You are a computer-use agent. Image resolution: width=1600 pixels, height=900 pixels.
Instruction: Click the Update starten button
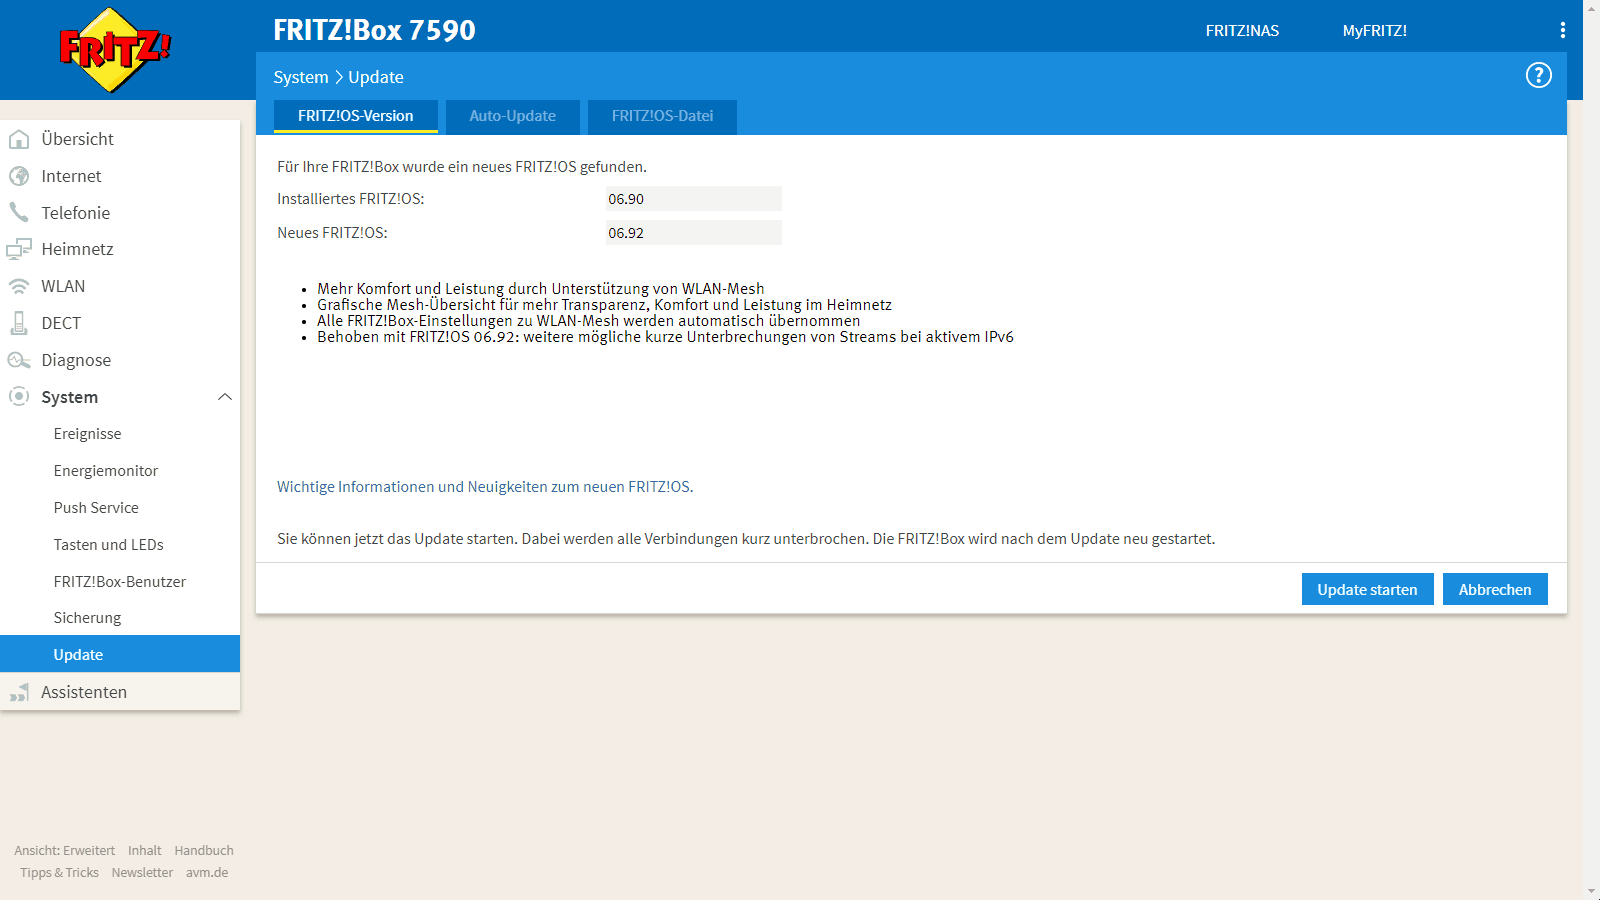pos(1367,589)
